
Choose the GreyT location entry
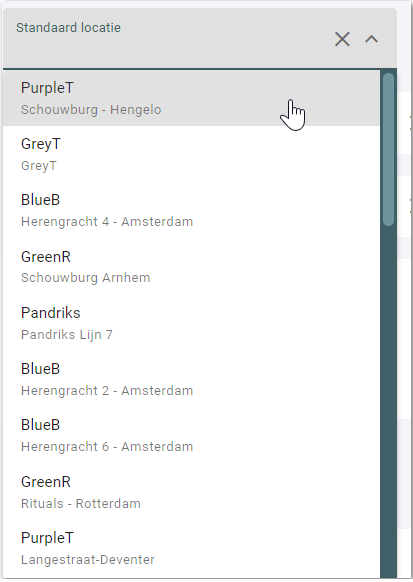click(x=191, y=154)
